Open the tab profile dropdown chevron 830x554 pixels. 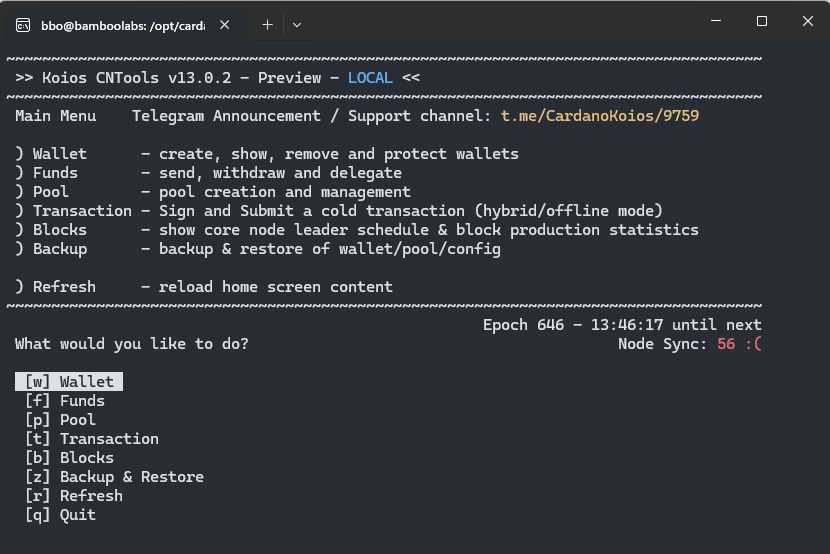297,25
